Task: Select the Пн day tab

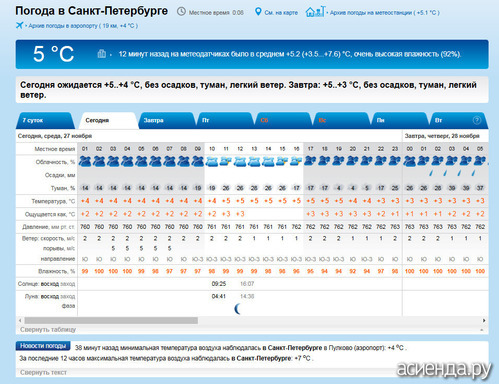Action: point(400,120)
